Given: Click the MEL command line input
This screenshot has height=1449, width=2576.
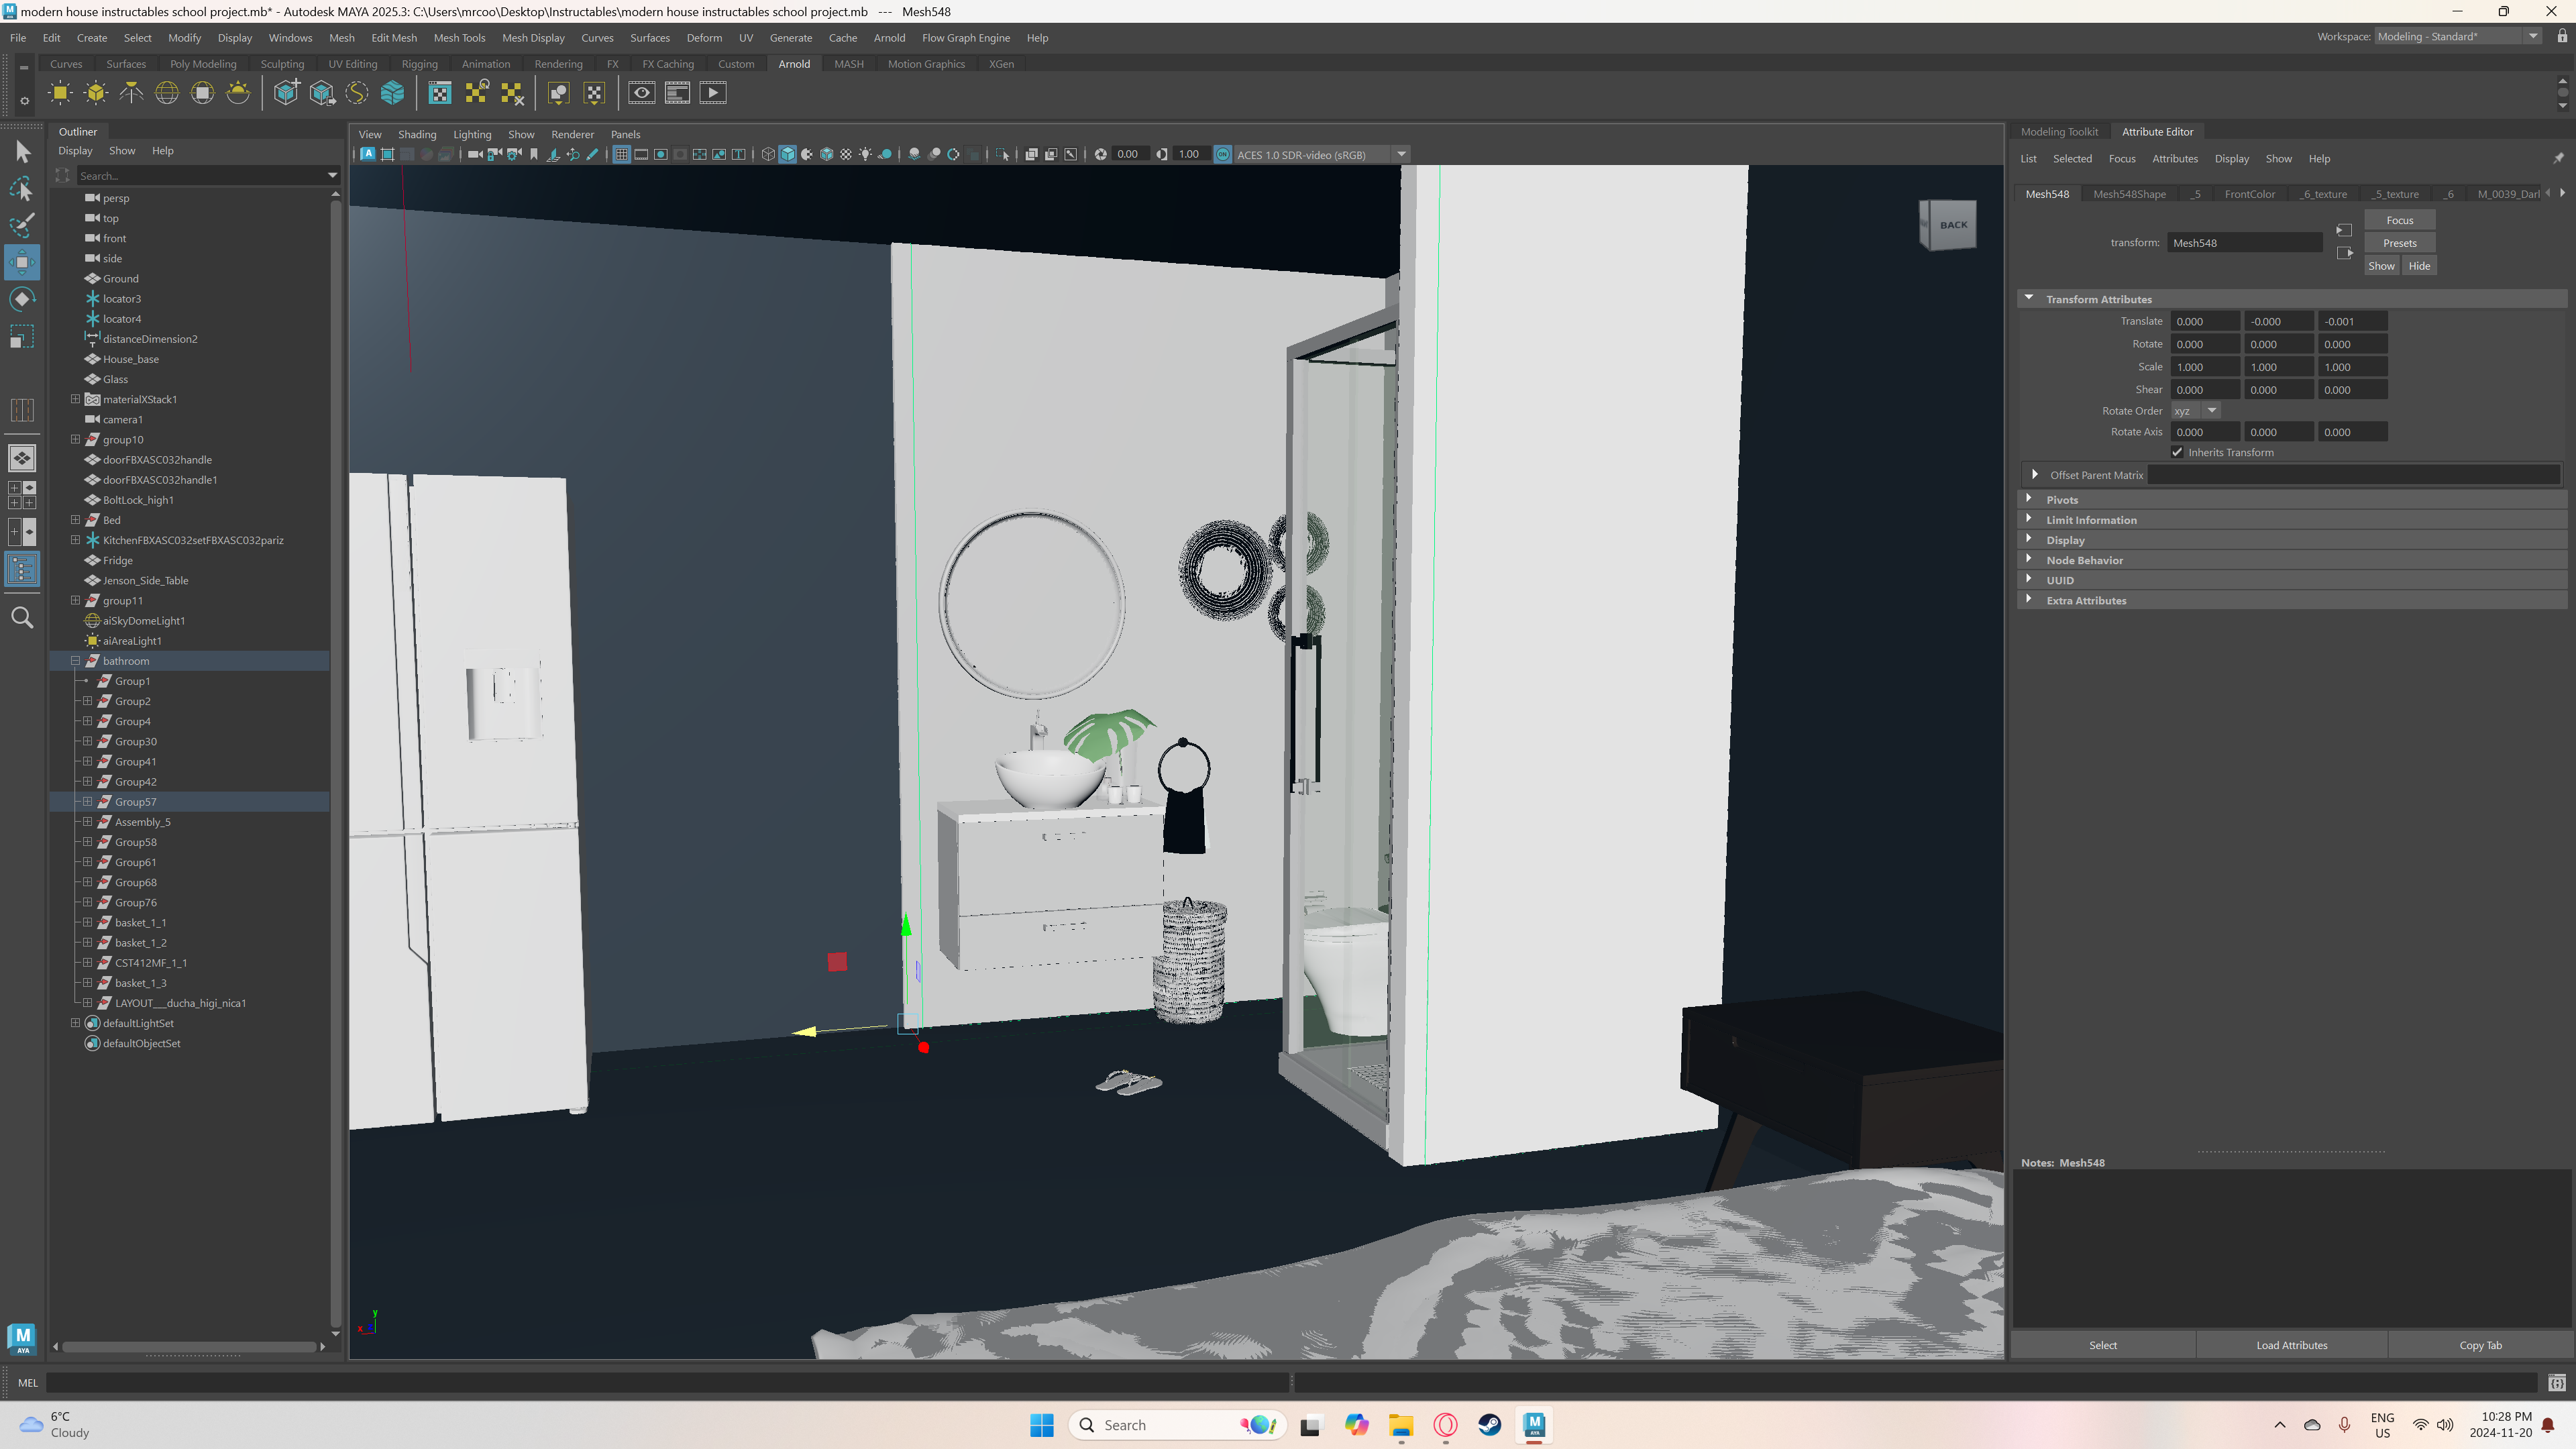Looking at the screenshot, I should [x=667, y=1383].
